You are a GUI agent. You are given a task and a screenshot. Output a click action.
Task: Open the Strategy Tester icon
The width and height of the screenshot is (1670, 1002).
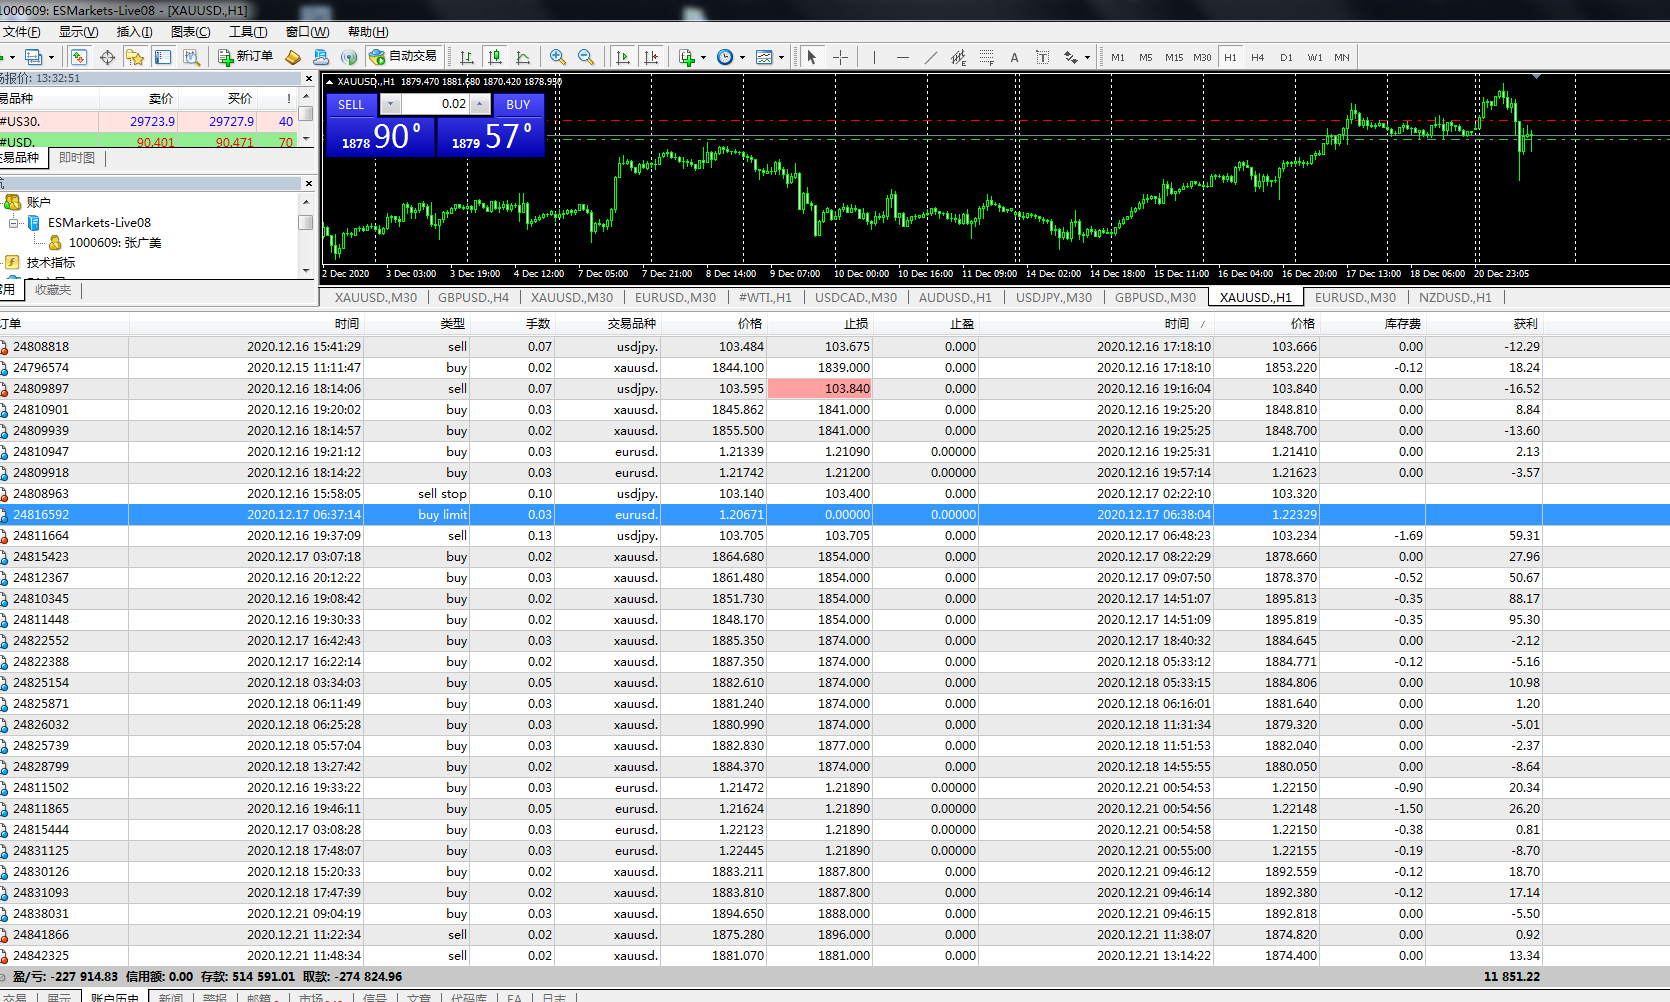click(x=192, y=57)
